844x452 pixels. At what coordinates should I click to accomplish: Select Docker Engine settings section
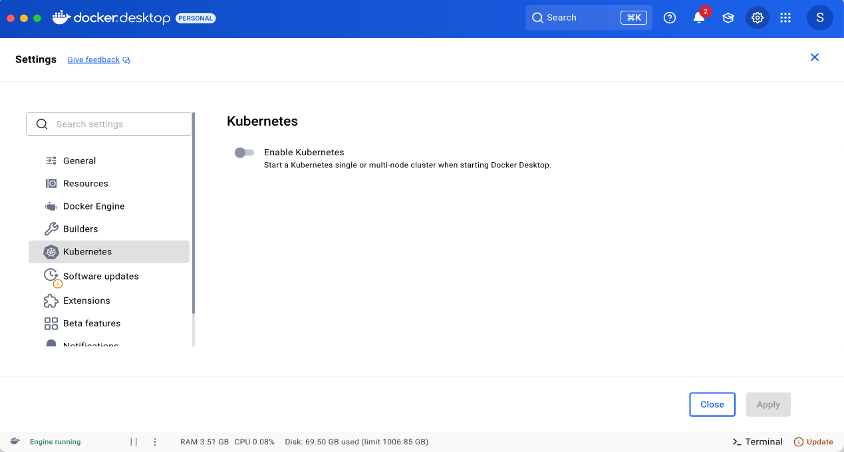(109, 206)
